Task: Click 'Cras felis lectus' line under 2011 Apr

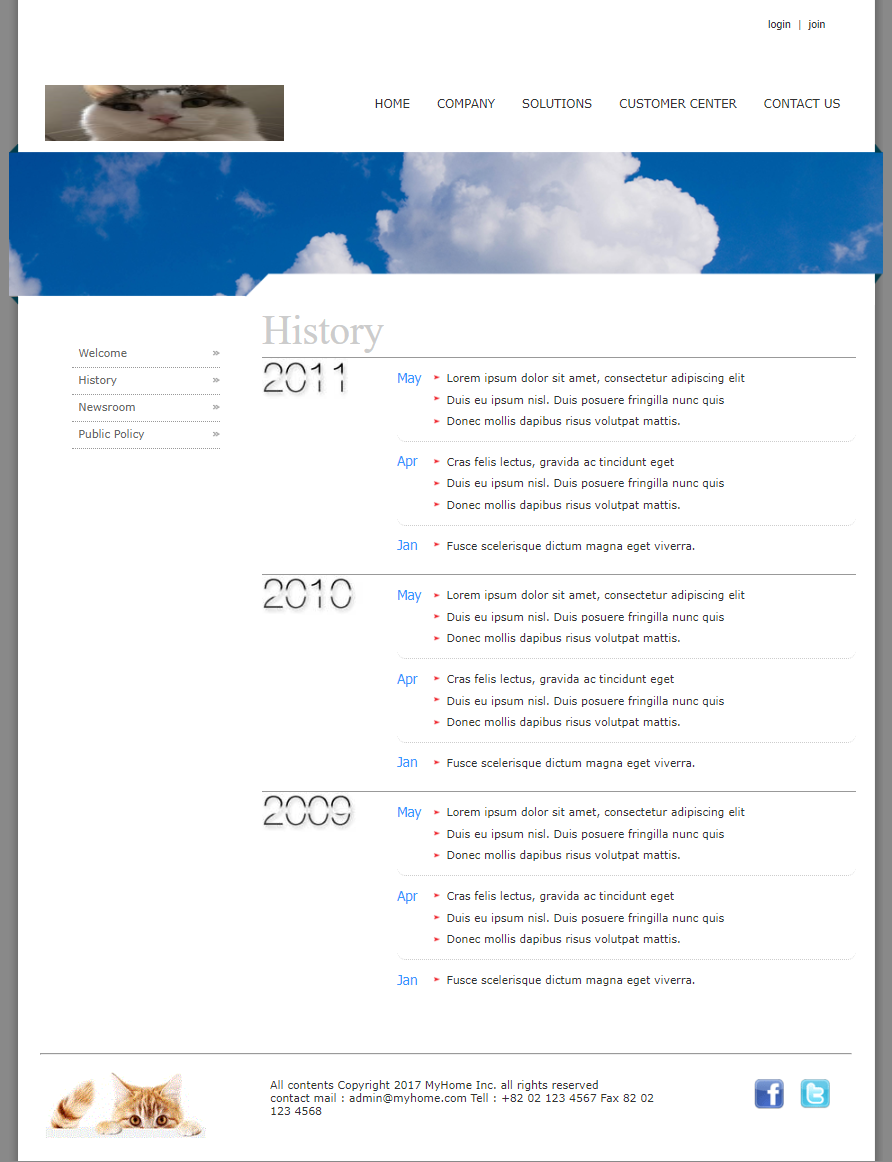Action: coord(560,462)
